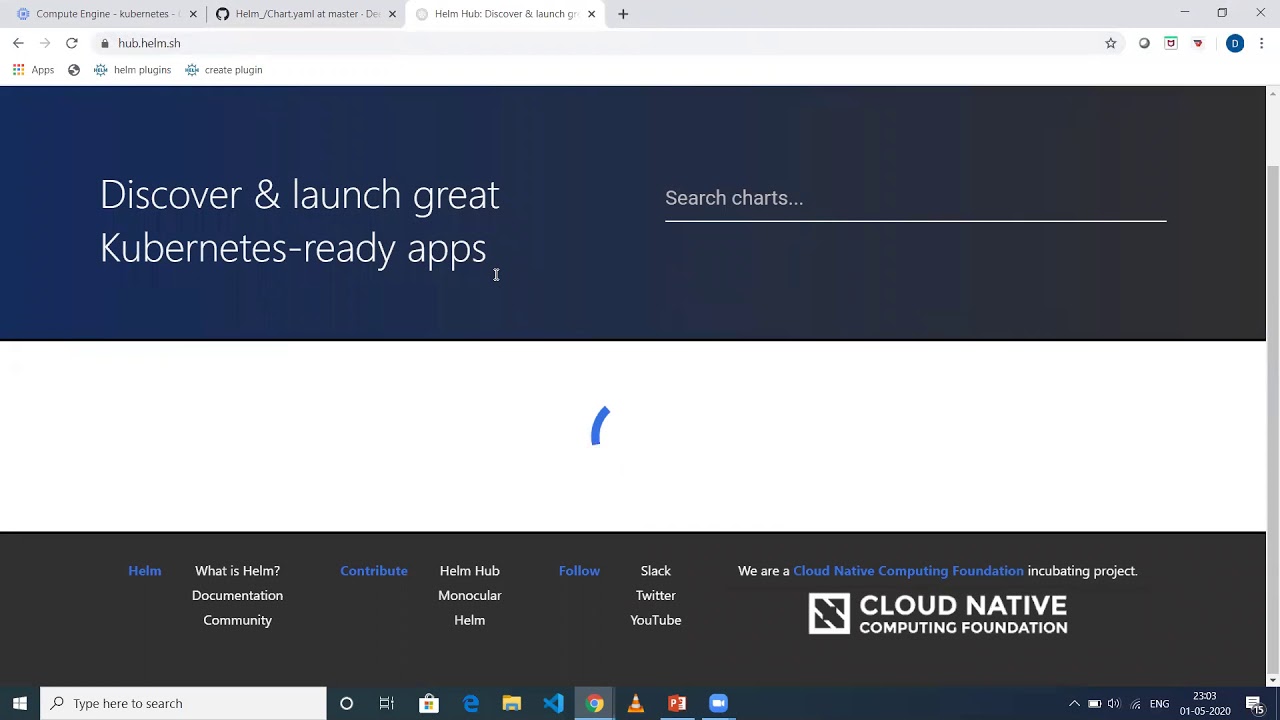The height and width of the screenshot is (720, 1280).
Task: Close the Helm_/Chart.yaml tab
Action: click(x=392, y=14)
